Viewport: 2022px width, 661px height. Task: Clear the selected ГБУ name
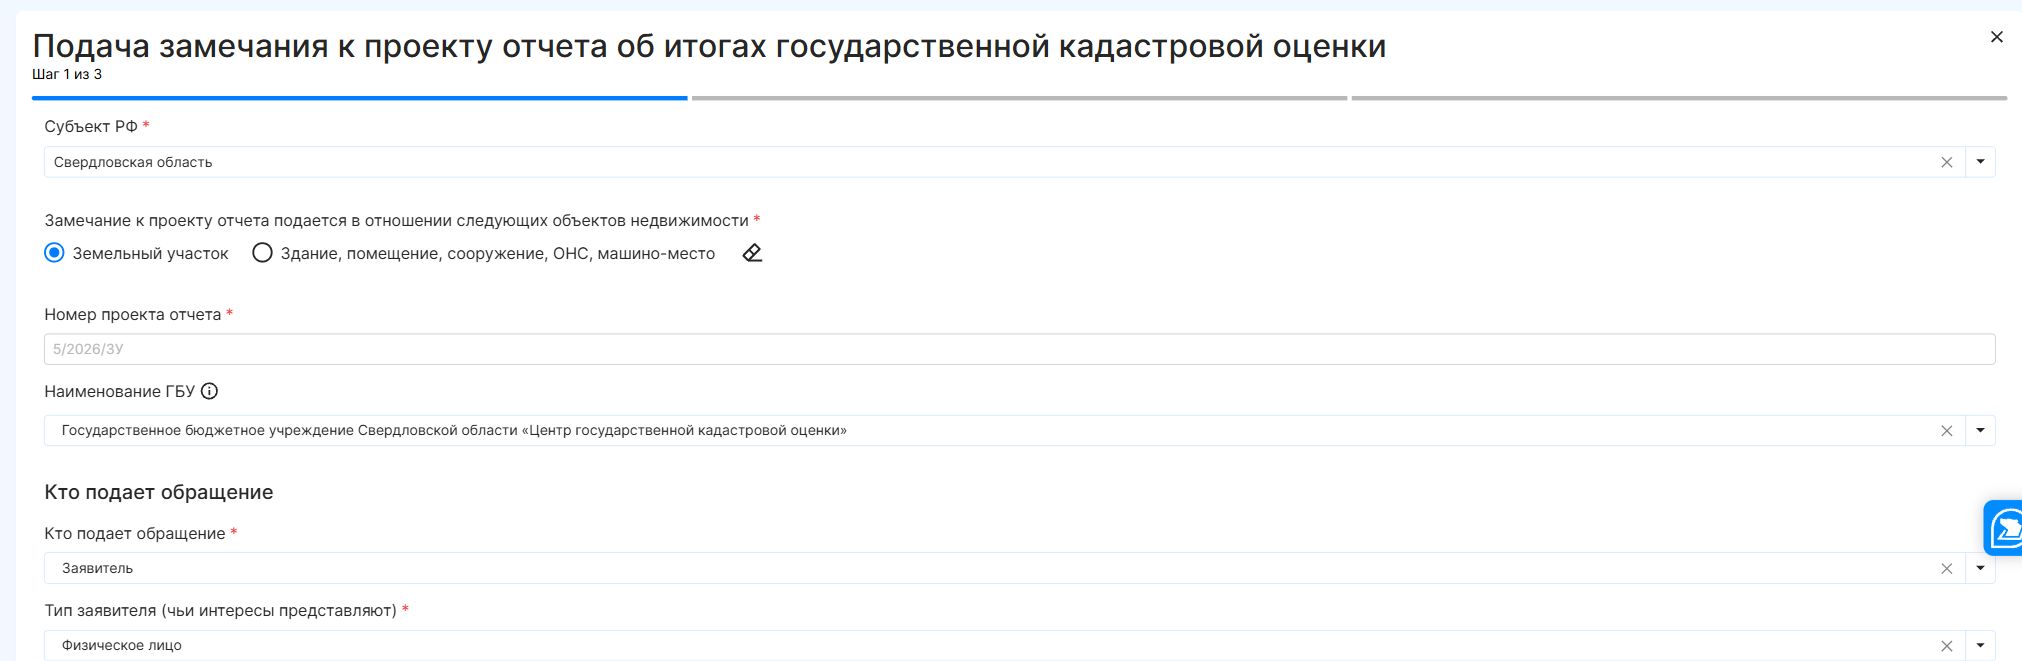click(1946, 430)
